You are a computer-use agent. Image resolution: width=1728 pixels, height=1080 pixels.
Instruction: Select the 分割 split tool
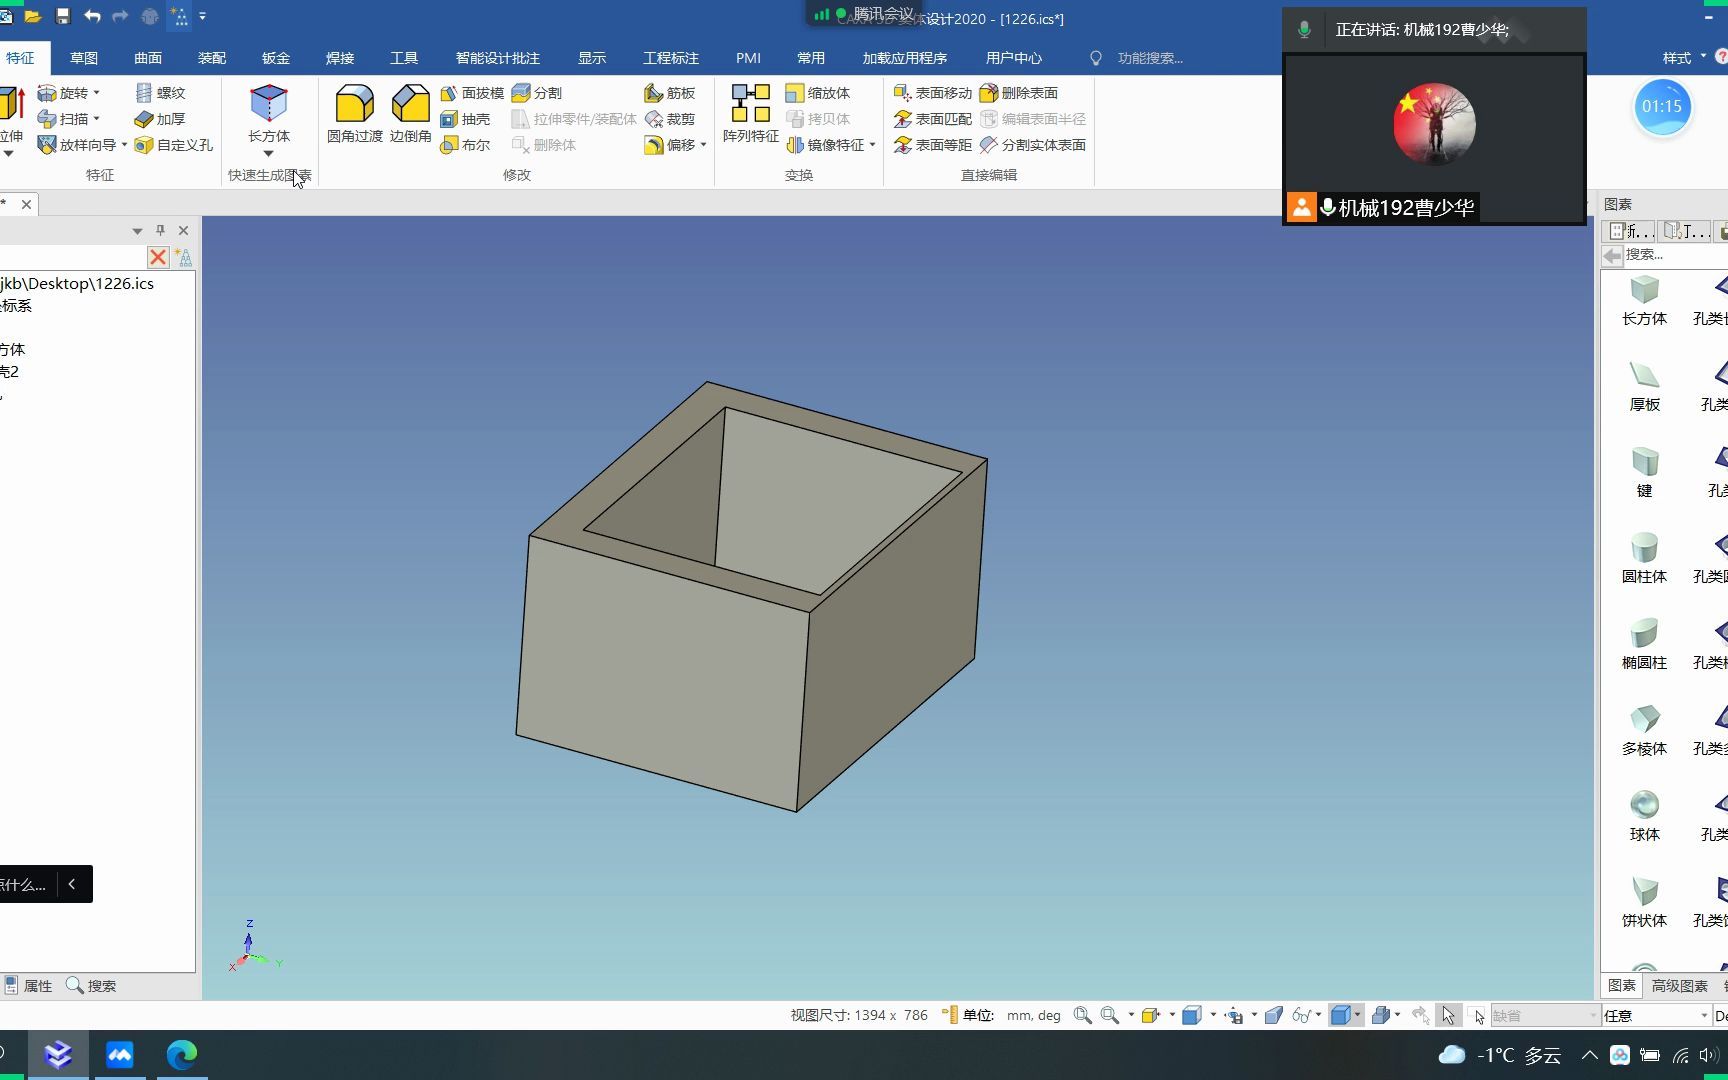pos(537,93)
